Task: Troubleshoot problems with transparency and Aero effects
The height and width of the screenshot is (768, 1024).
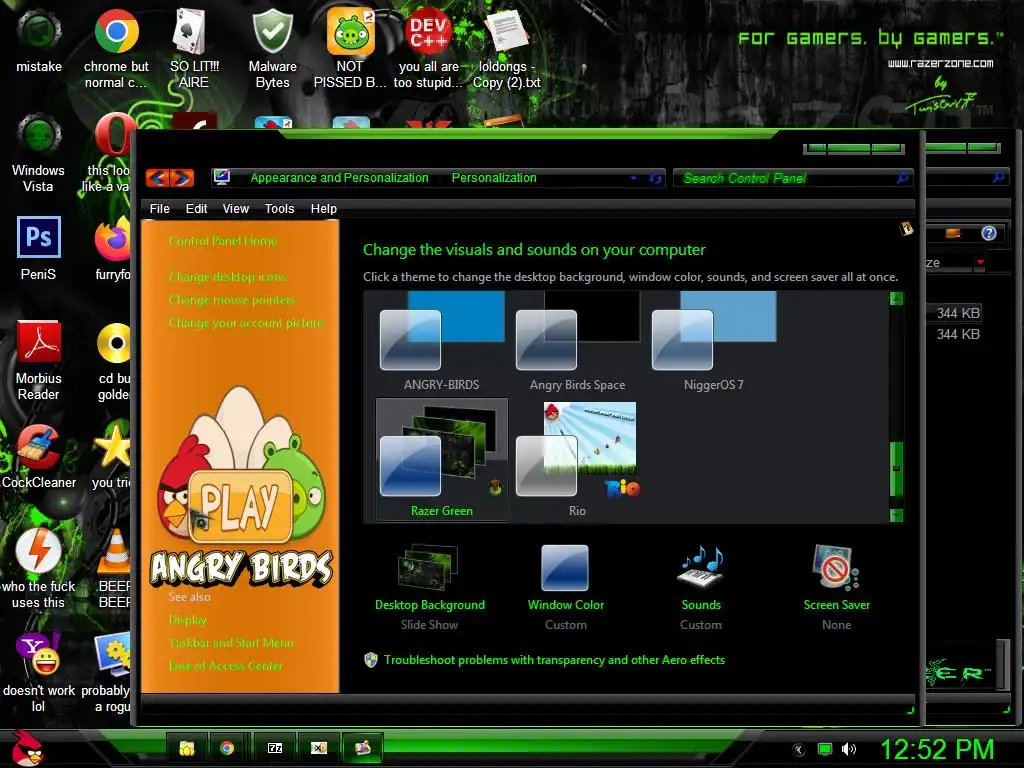Action: click(554, 660)
